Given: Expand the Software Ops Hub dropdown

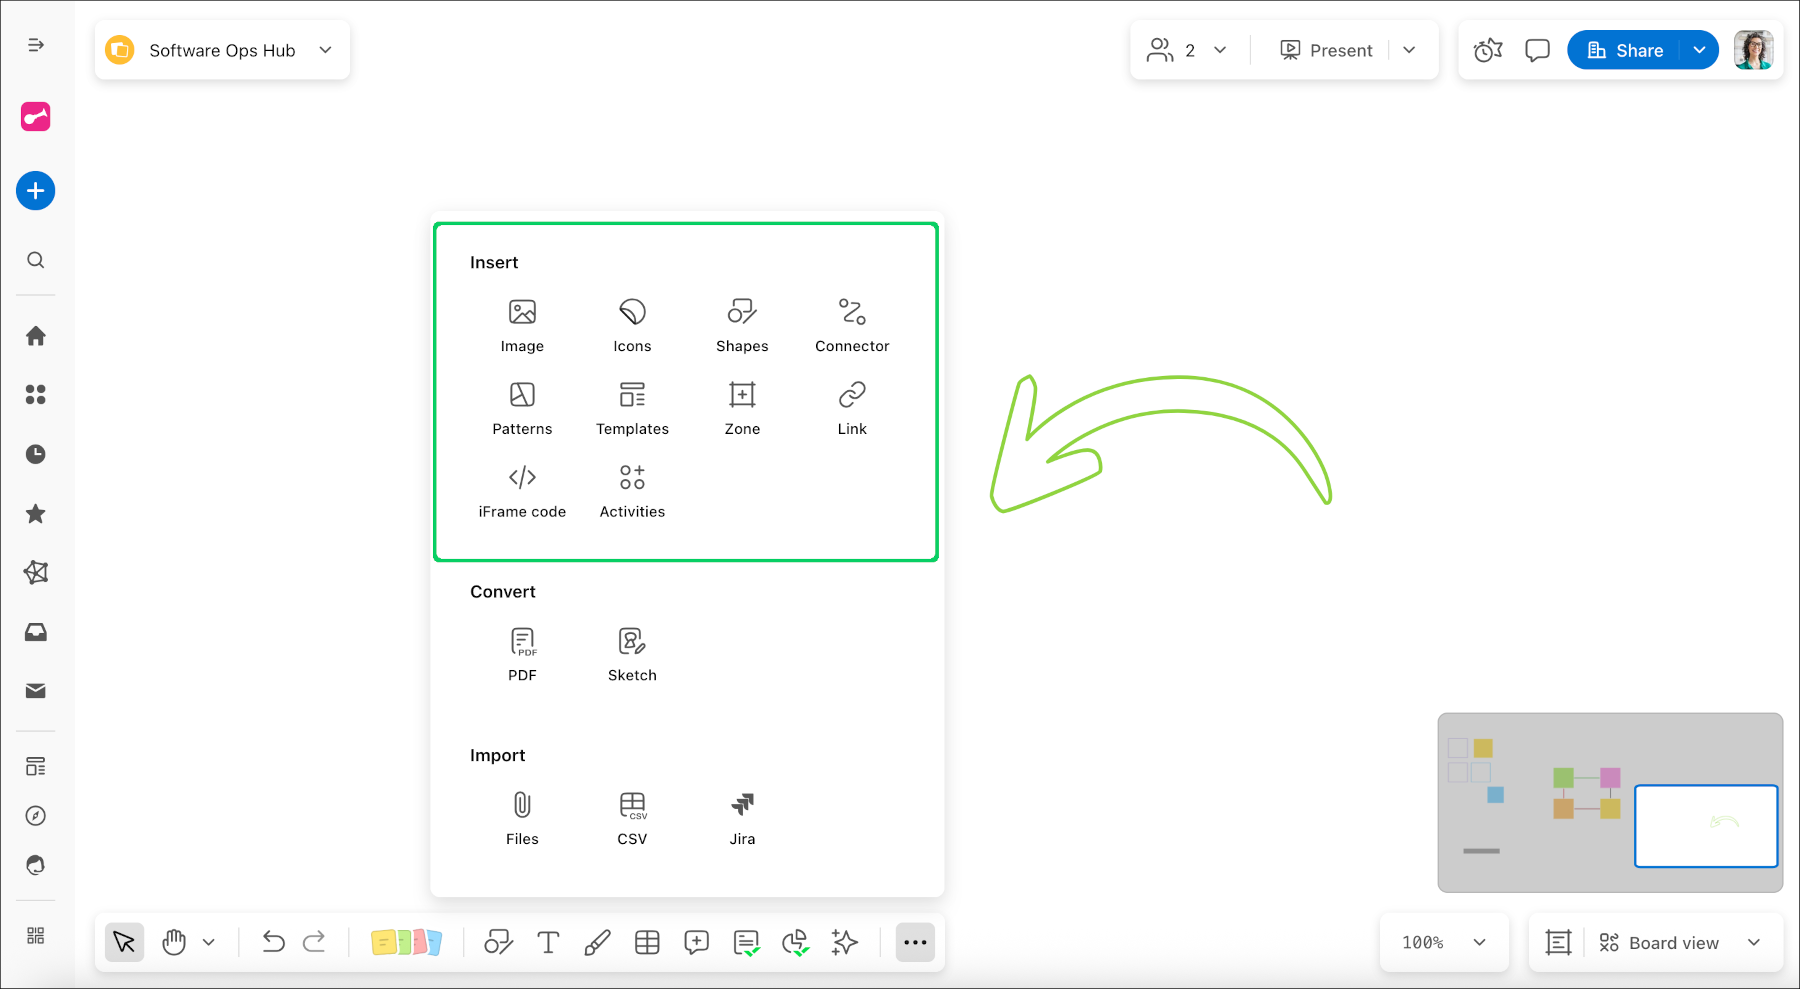Looking at the screenshot, I should [325, 50].
